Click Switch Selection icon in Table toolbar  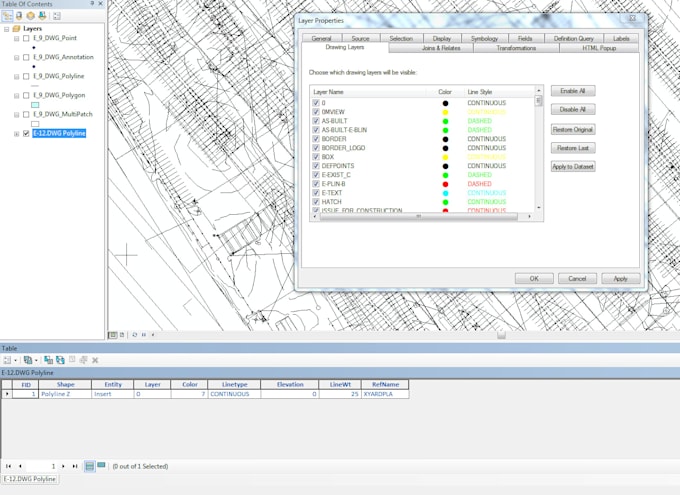(x=60, y=360)
